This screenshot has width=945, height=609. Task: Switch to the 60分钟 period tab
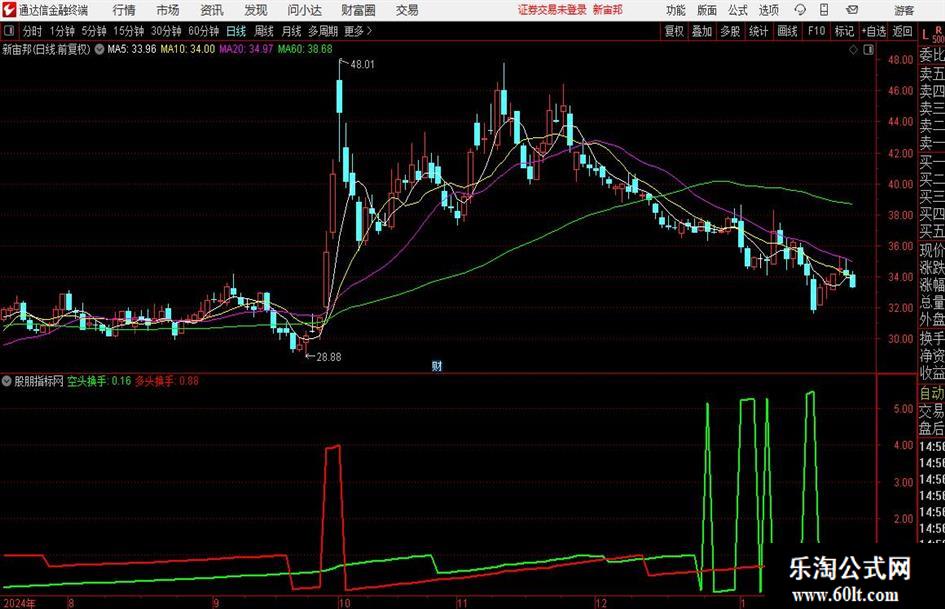(x=203, y=31)
